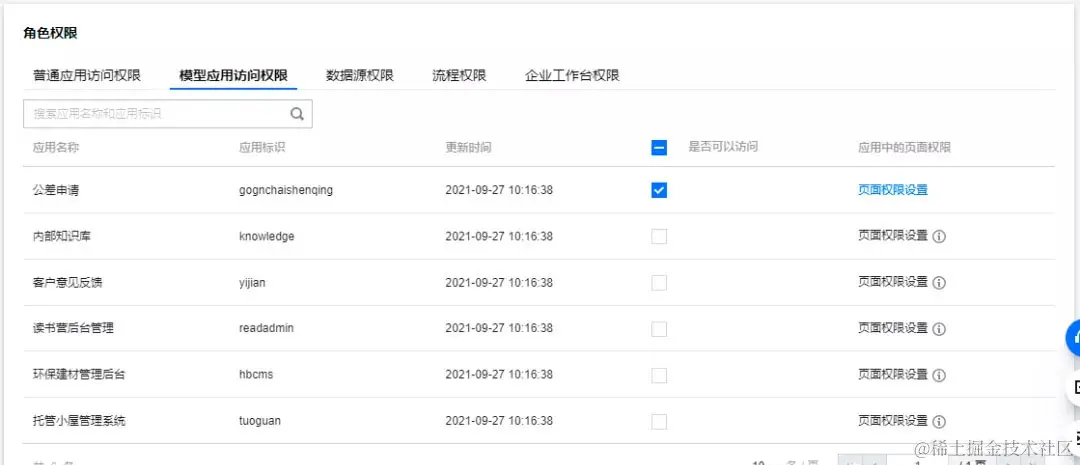
Task: Click 页面权限设置 in 环保建材管理后台 row
Action: click(893, 375)
